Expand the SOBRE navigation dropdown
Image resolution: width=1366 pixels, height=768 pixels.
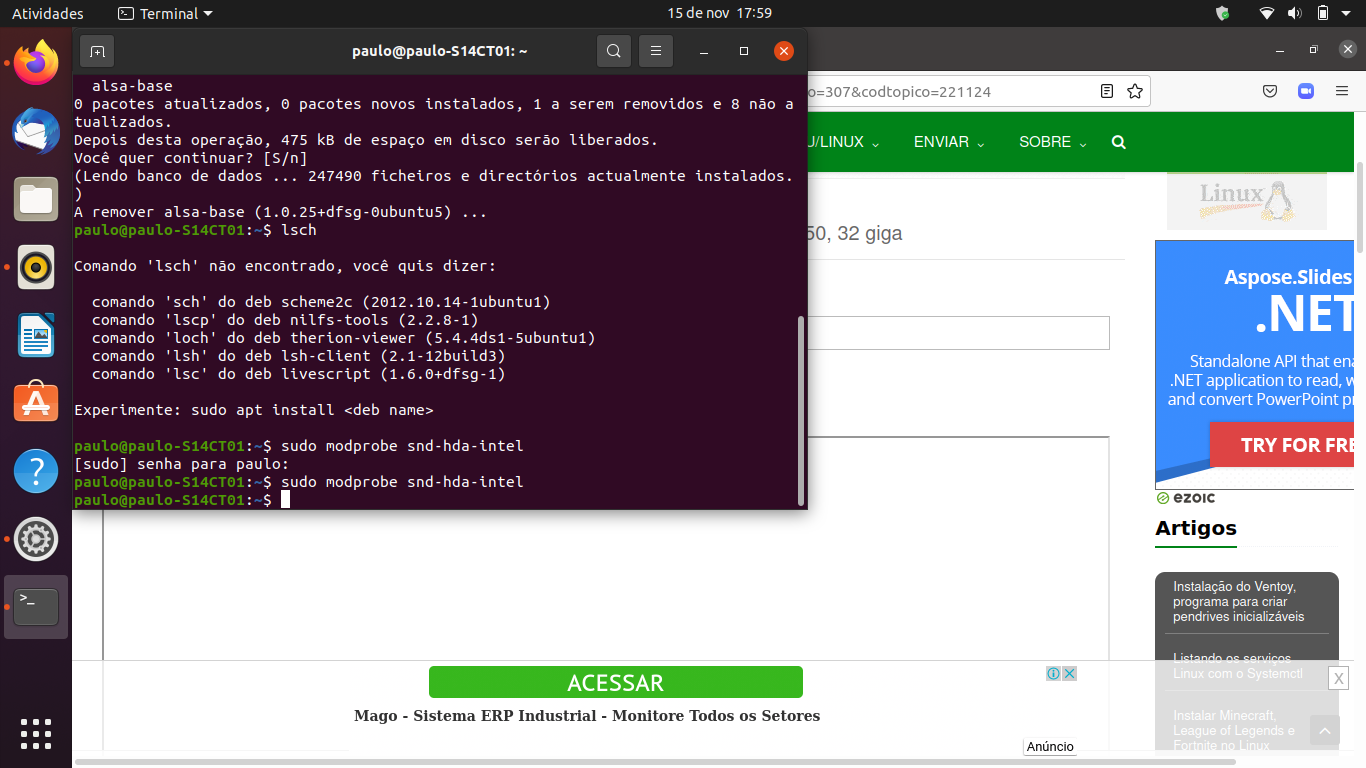point(1053,142)
